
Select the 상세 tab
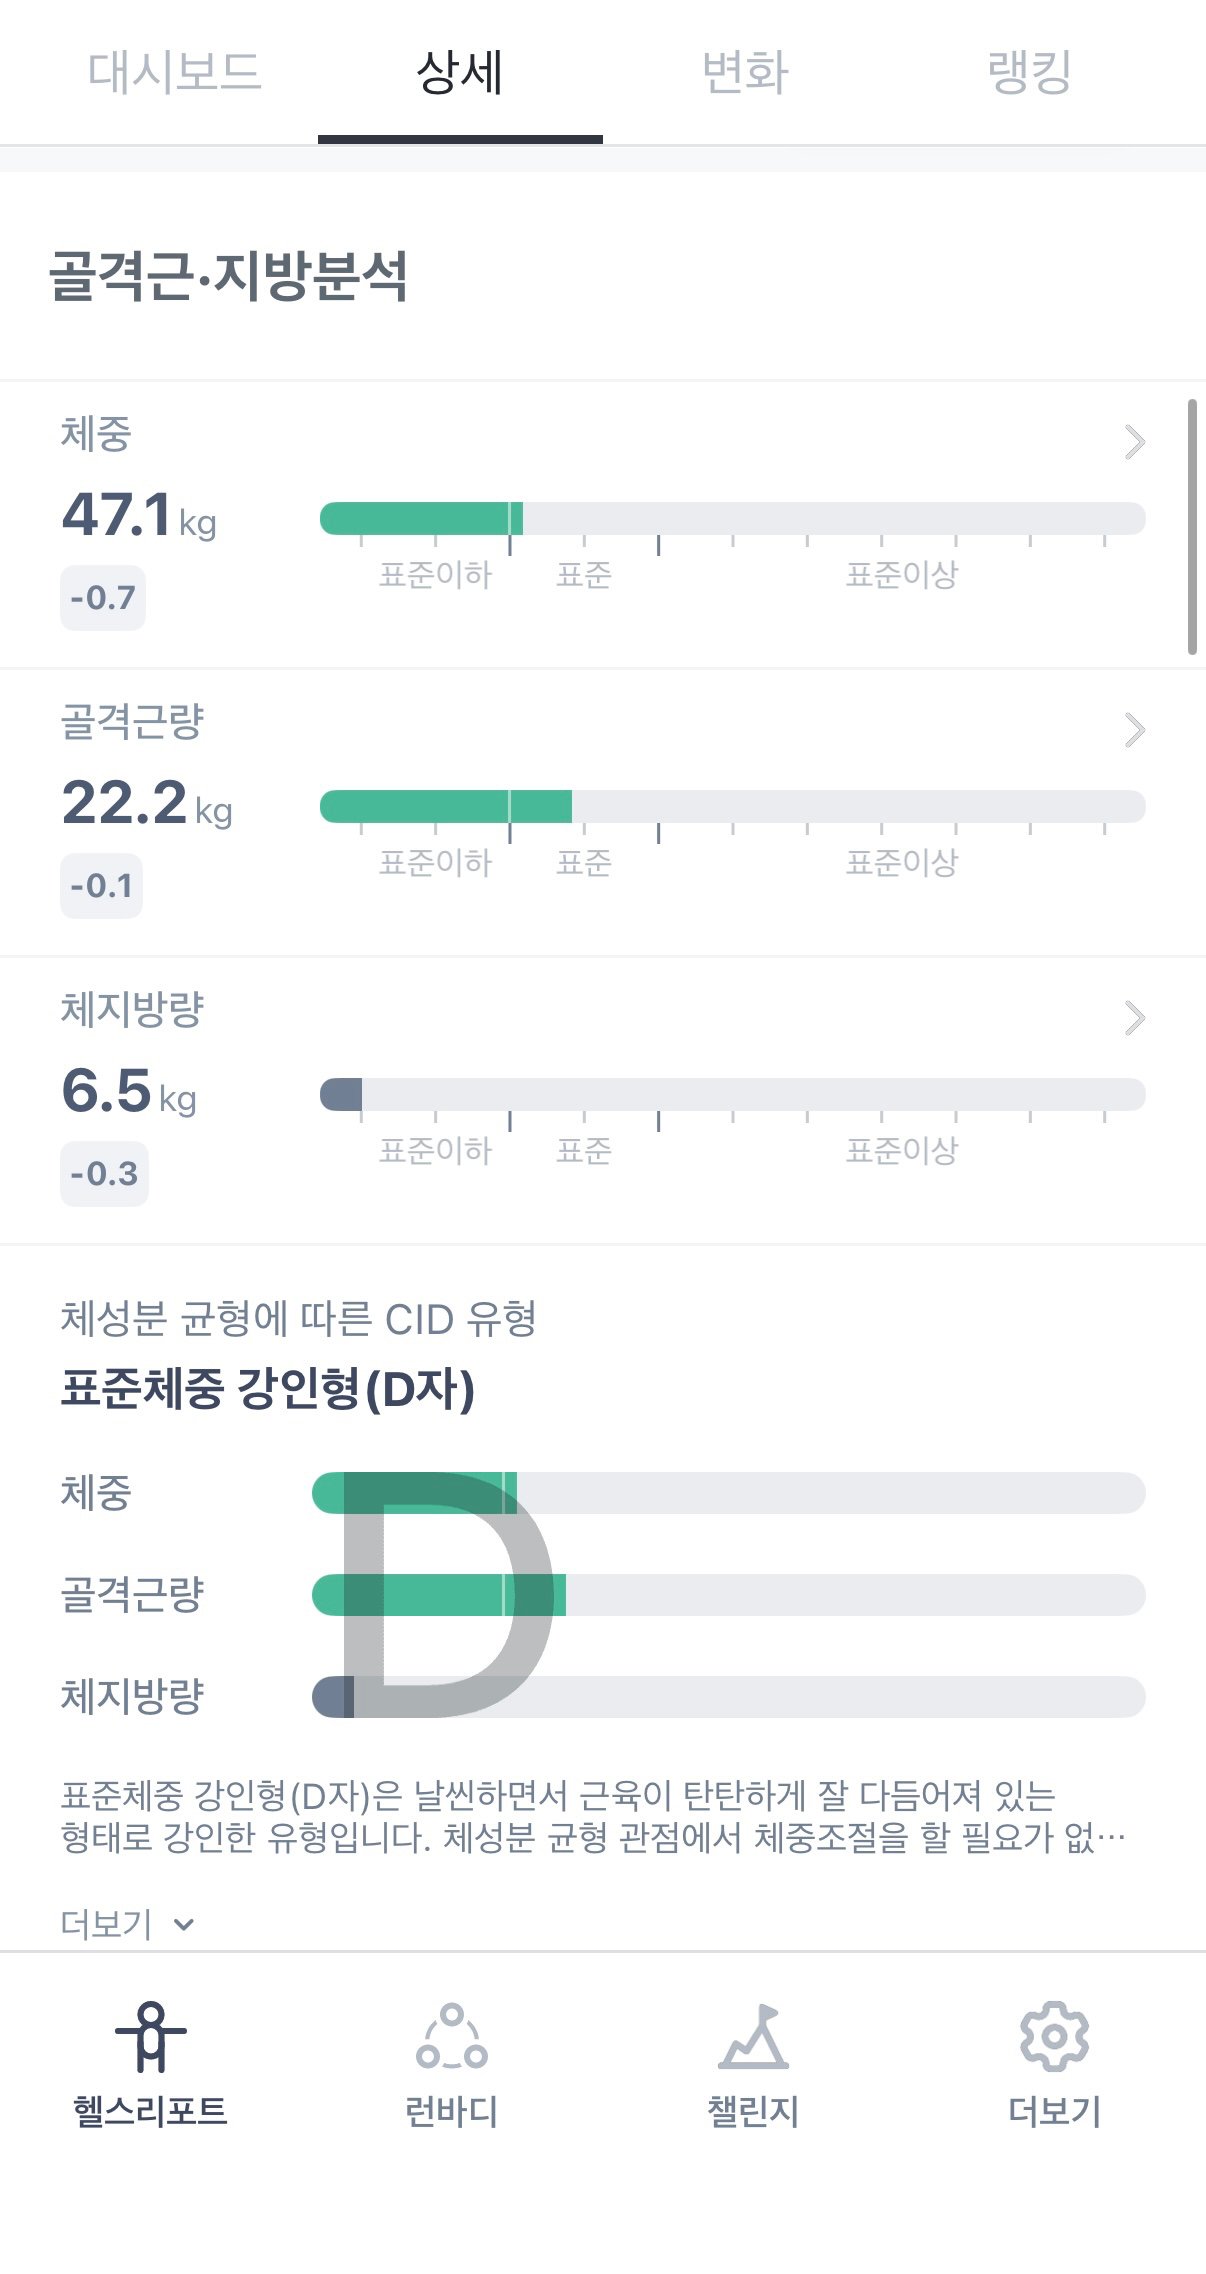460,72
